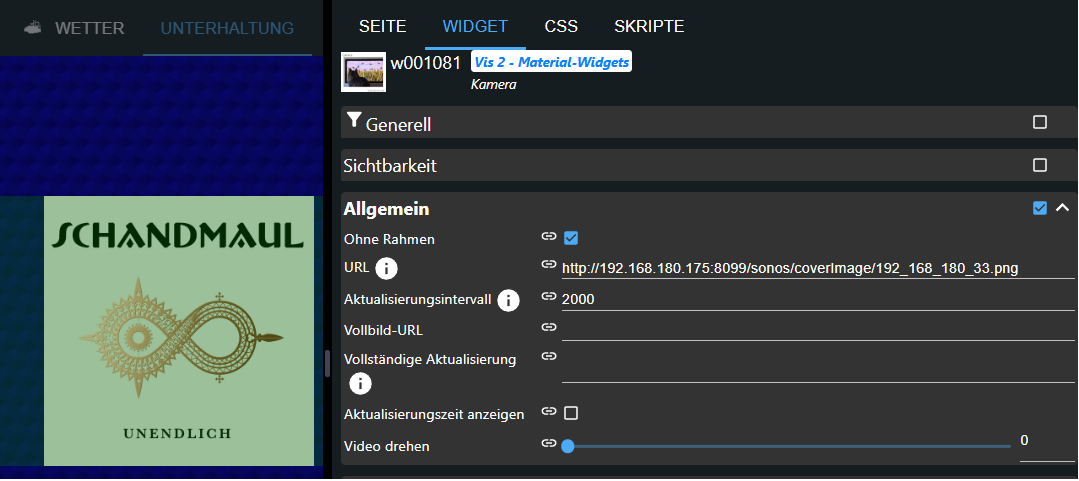
Task: Click the filter icon beside Generell
Action: coord(354,122)
